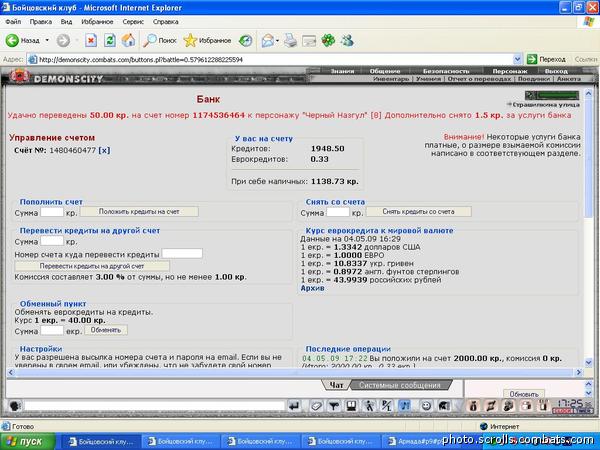600x450 pixels.
Task: Open the Справка menu
Action: (166, 22)
